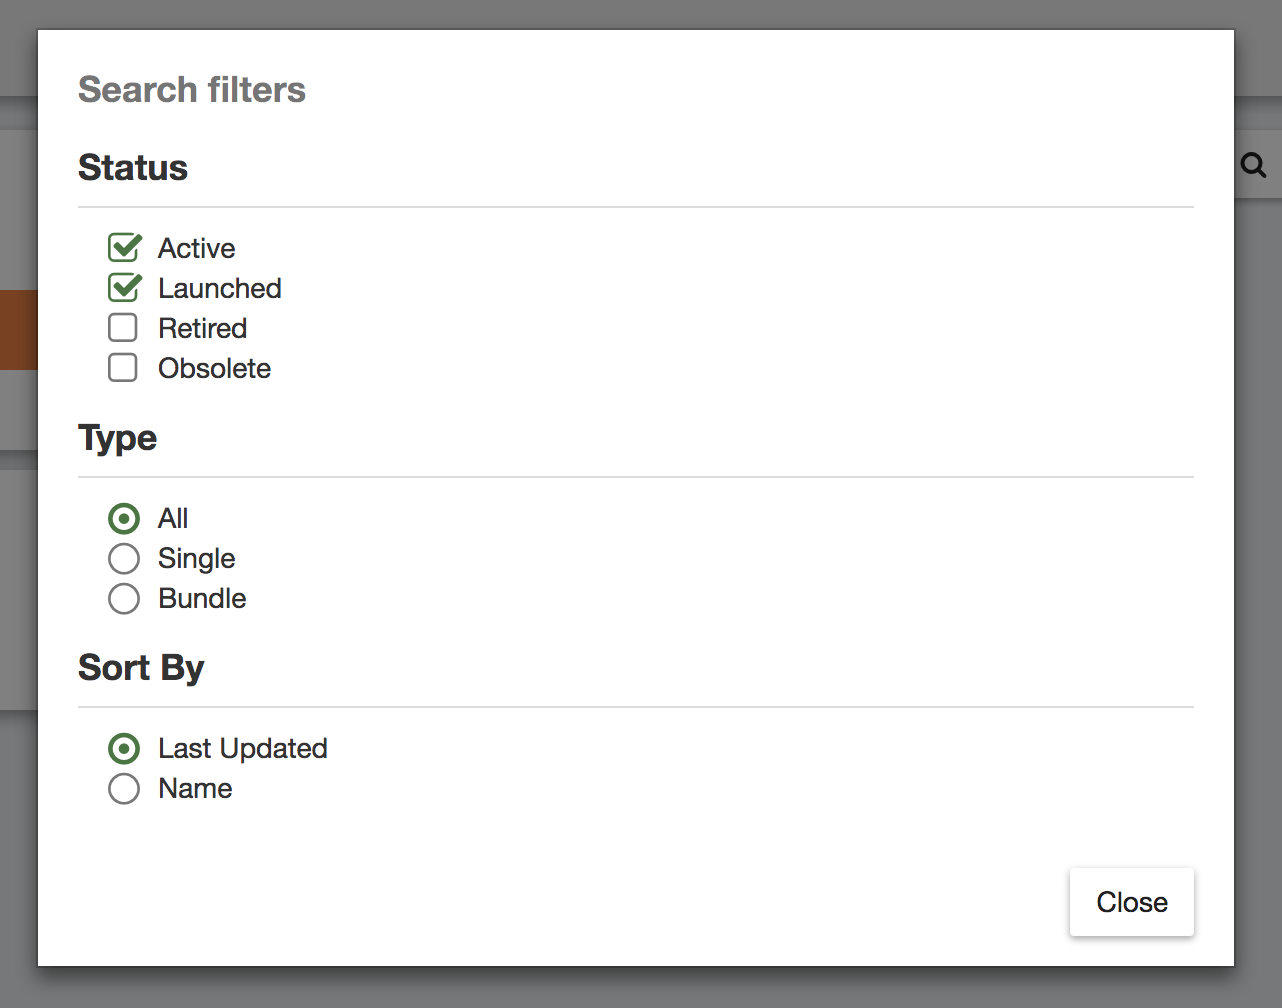This screenshot has height=1008, width=1282.
Task: Click the Name label under Sort By
Action: tap(195, 788)
